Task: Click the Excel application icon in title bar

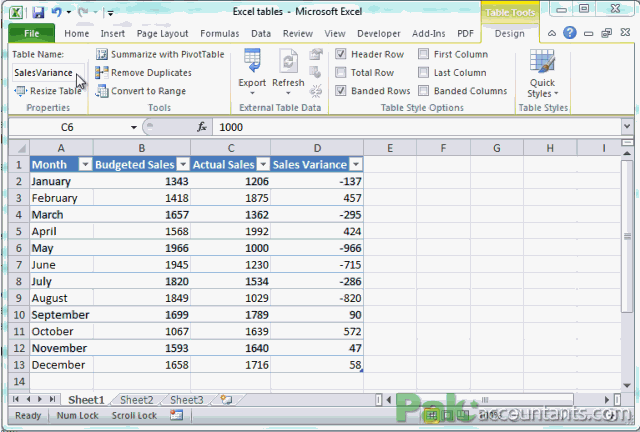Action: (x=16, y=12)
